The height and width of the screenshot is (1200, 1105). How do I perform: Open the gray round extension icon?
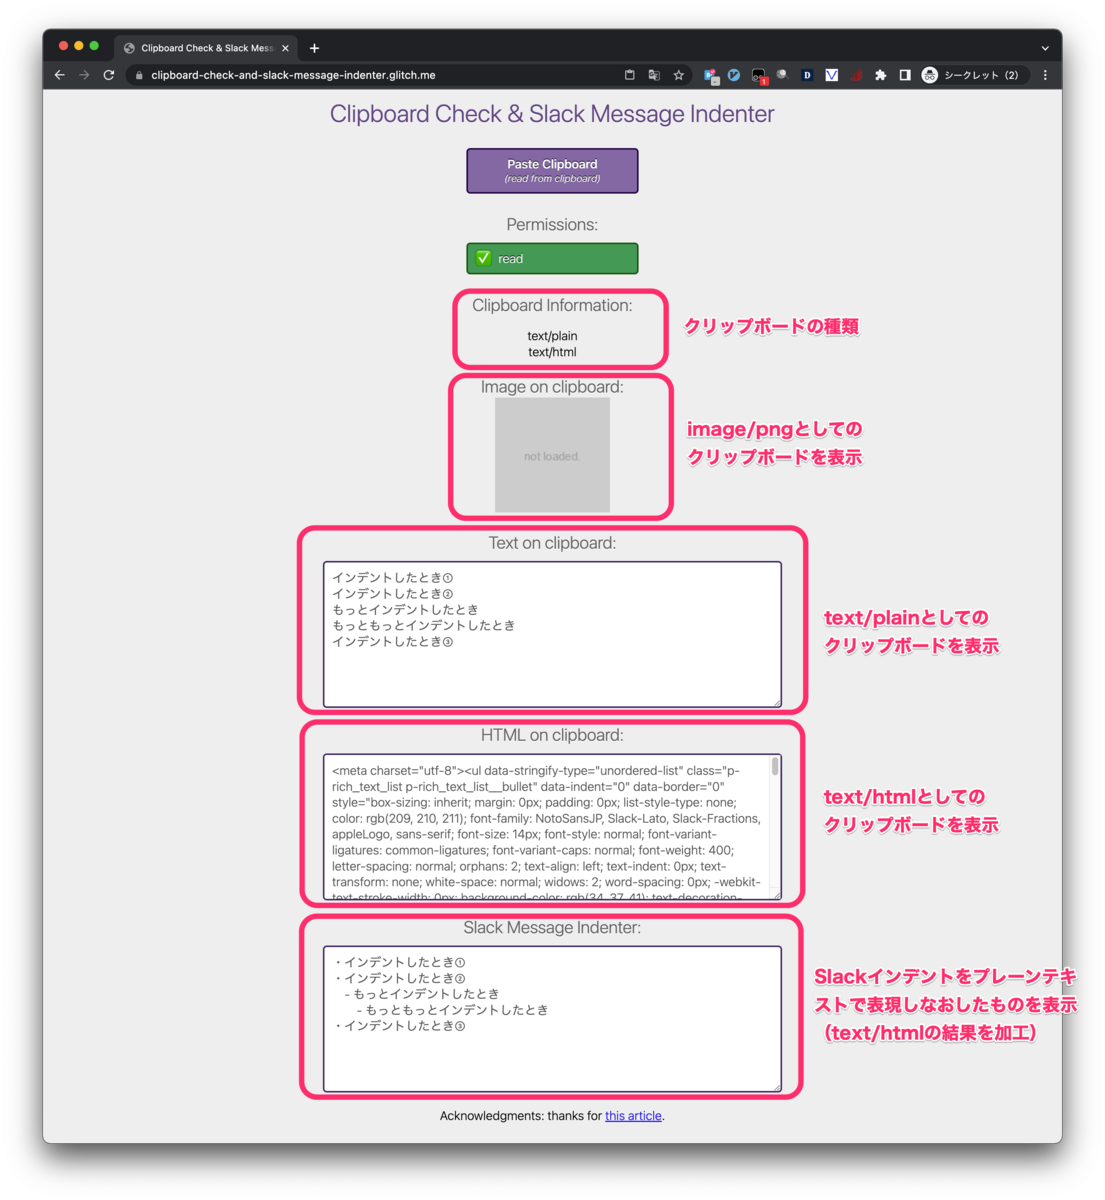782,75
